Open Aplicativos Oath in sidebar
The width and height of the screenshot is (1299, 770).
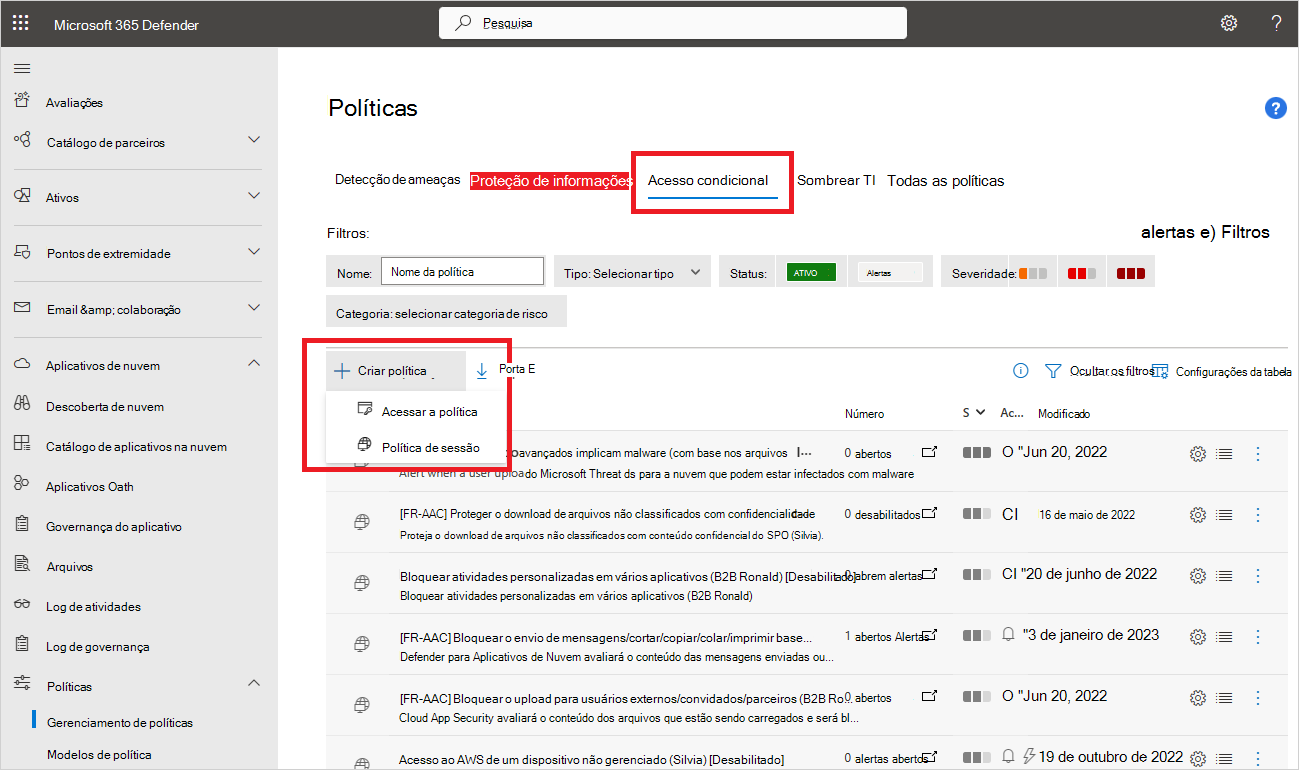tap(89, 487)
